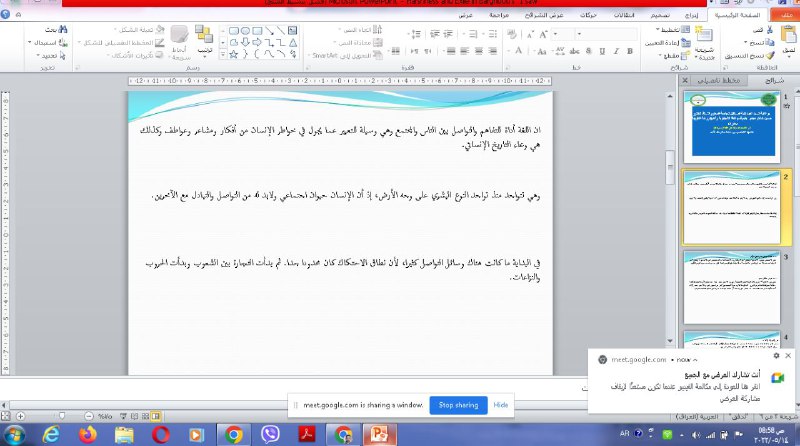Click the Decrease List Level icon
Image resolution: width=800 pixels, height=446 pixels.
tap(448, 34)
